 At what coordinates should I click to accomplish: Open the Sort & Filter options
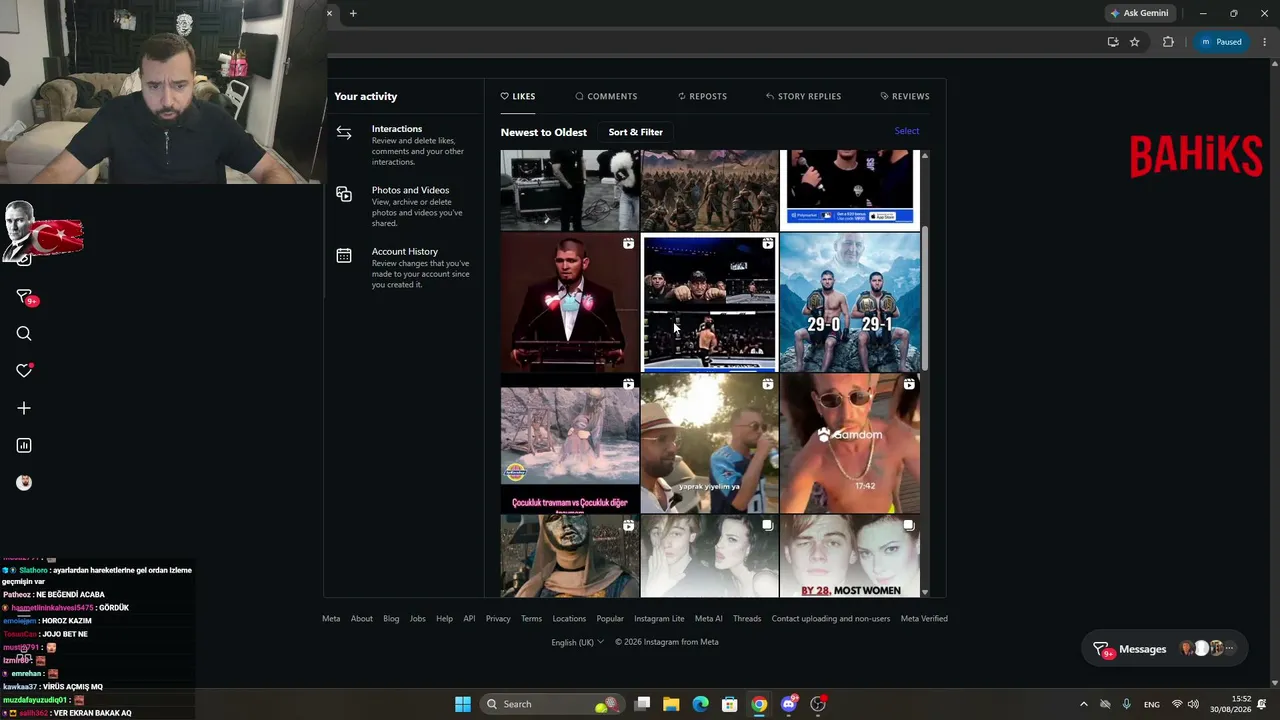[x=636, y=132]
